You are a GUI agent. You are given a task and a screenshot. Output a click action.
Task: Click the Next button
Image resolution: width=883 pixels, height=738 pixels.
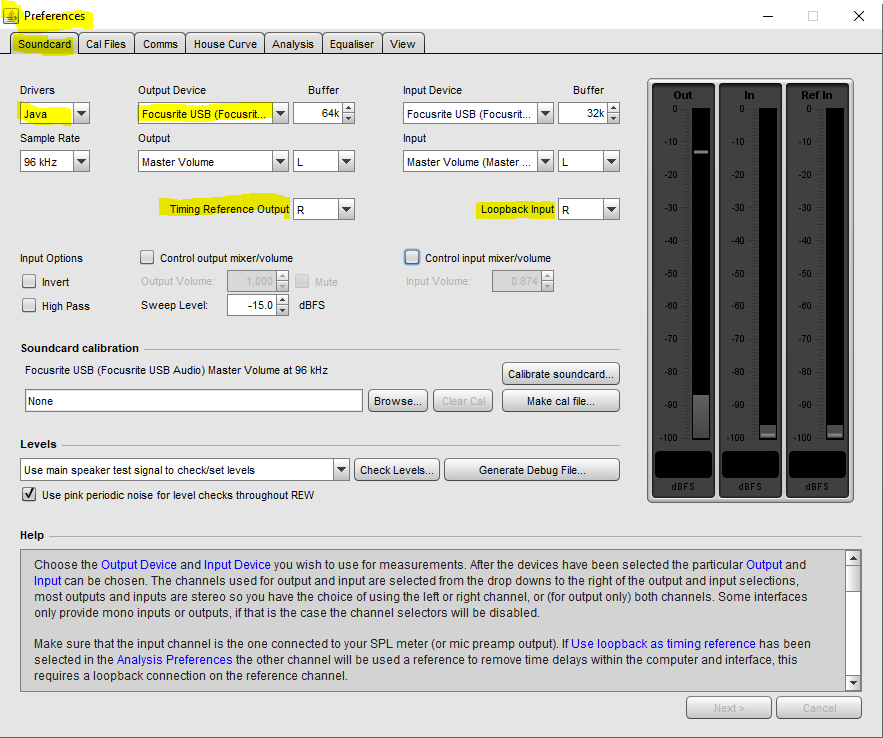(729, 708)
